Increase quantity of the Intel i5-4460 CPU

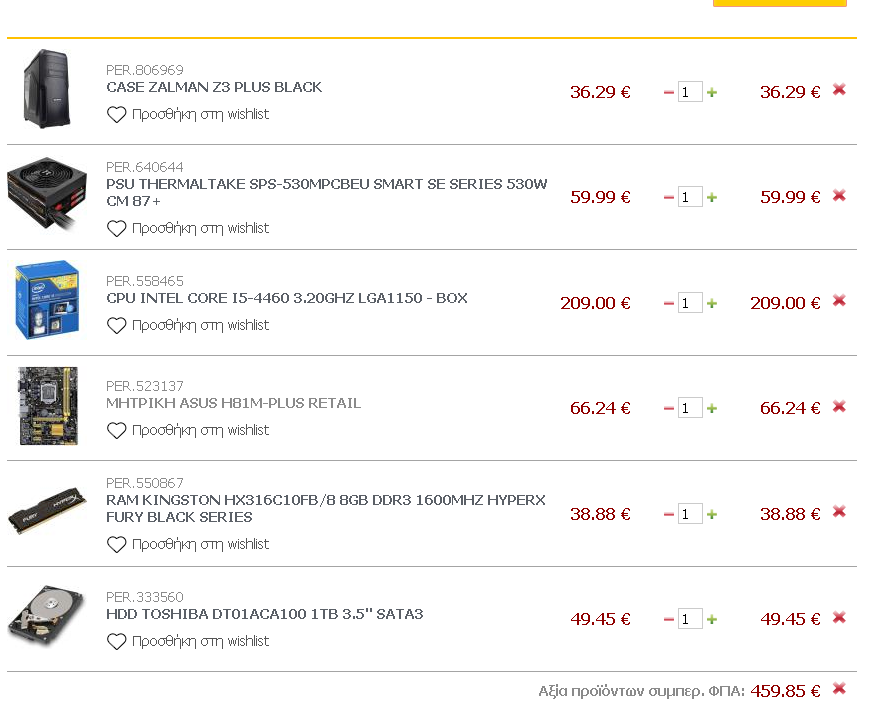coord(712,303)
